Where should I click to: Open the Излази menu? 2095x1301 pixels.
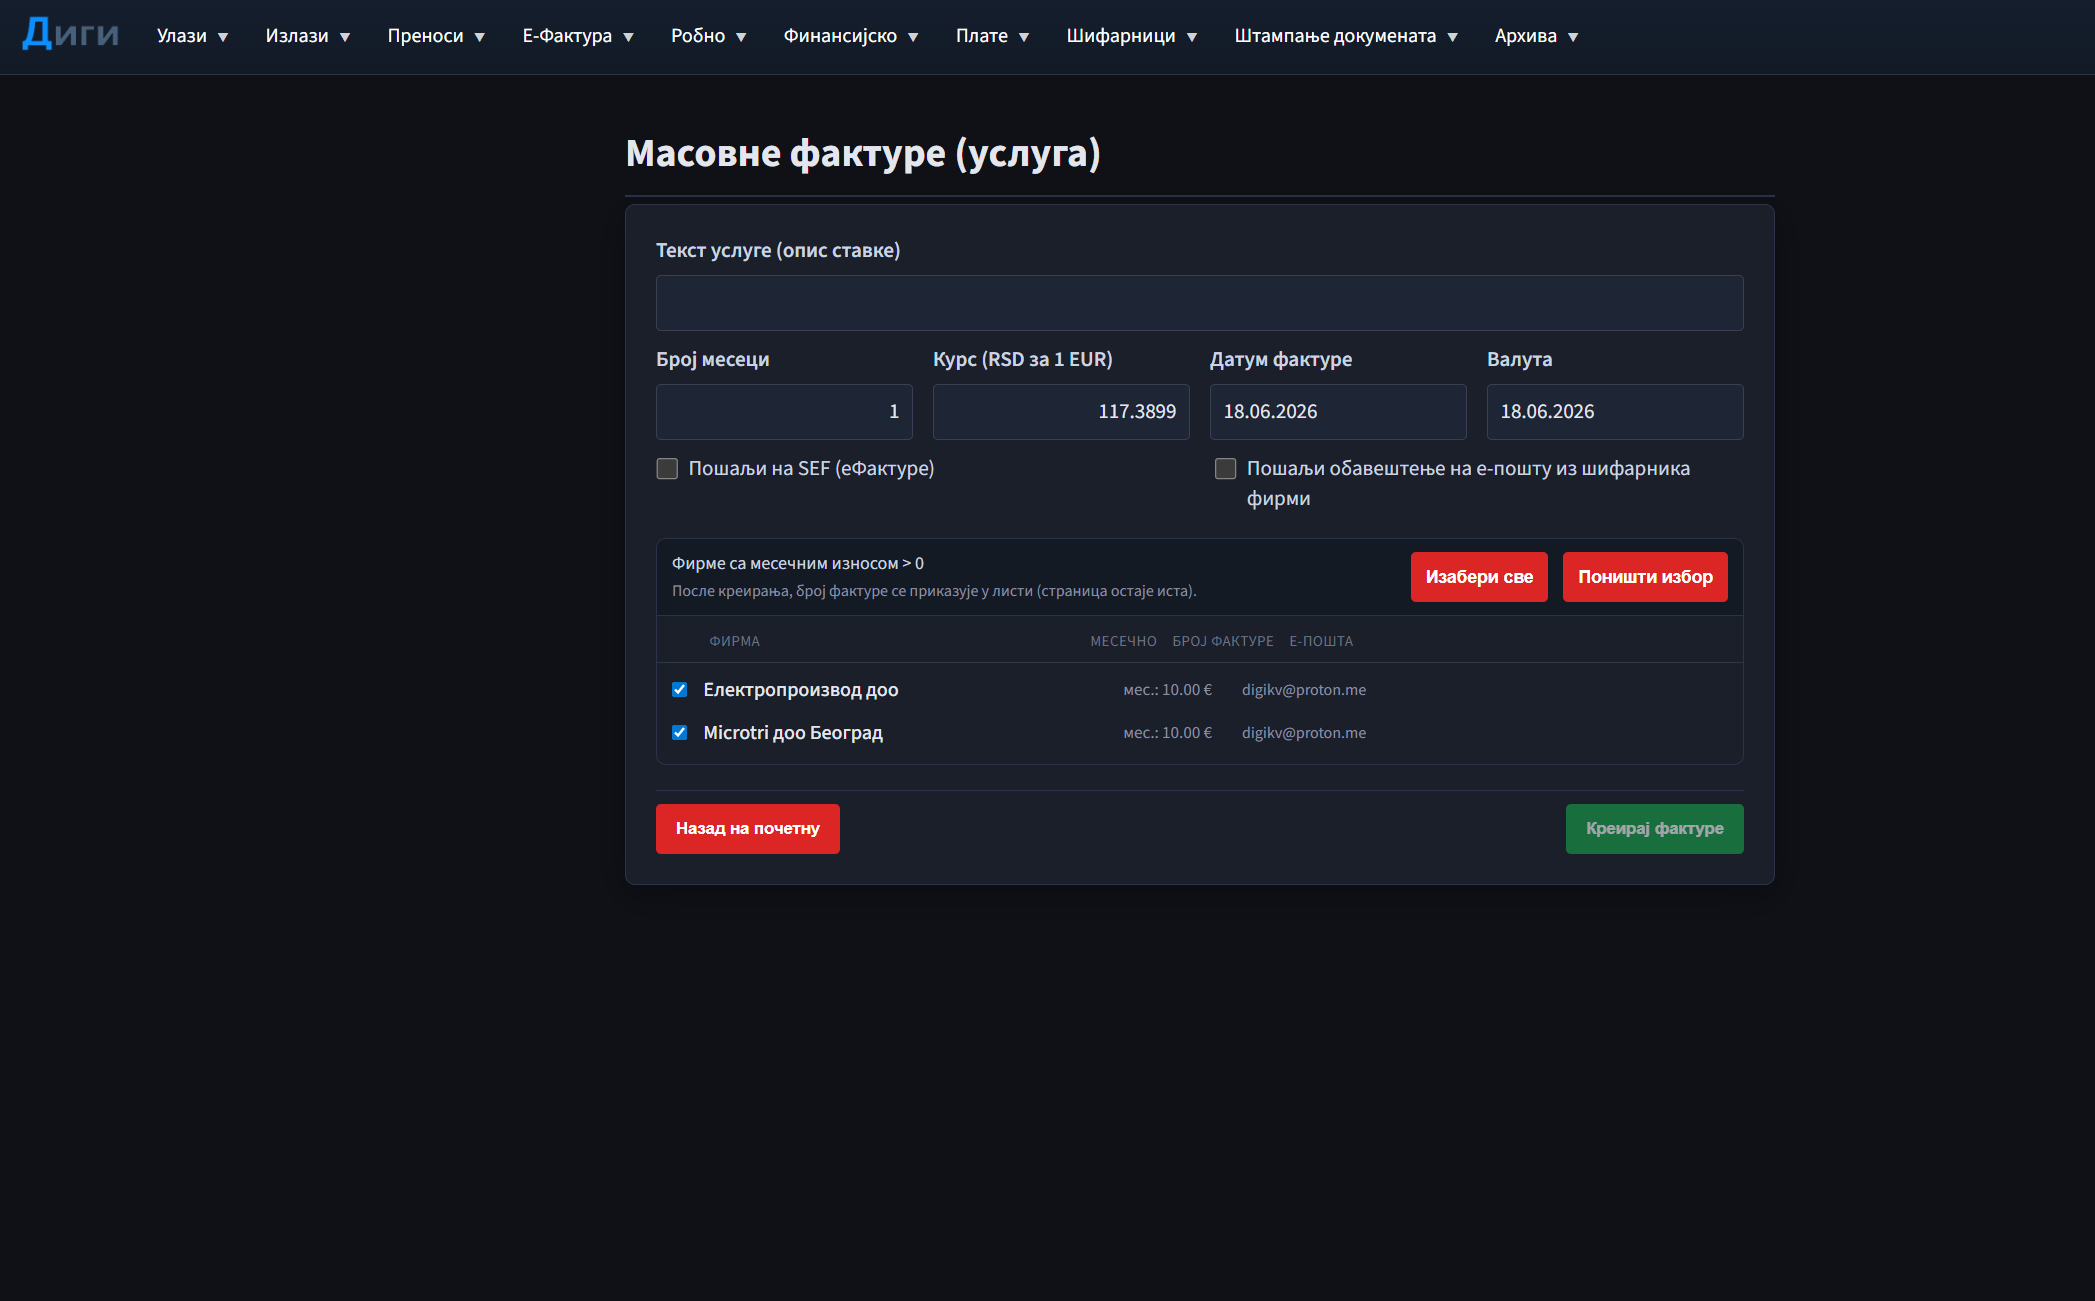tap(307, 36)
